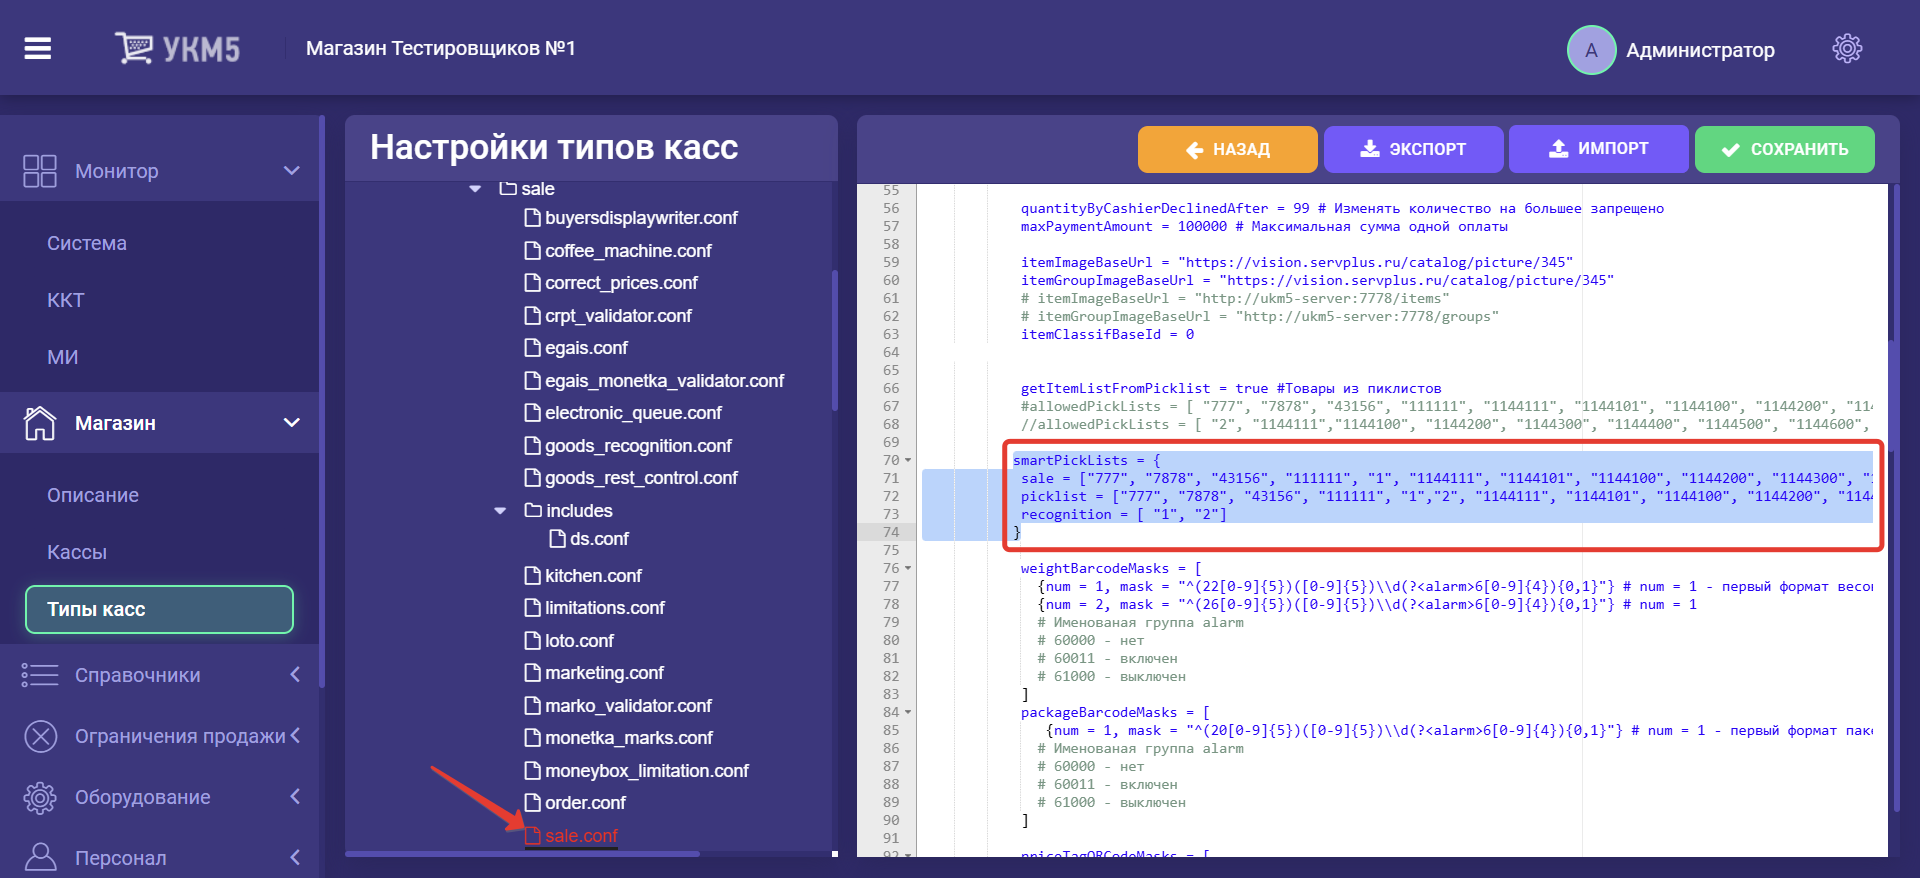1920x878 pixels.
Task: Open the МИ menu item
Action: click(63, 357)
